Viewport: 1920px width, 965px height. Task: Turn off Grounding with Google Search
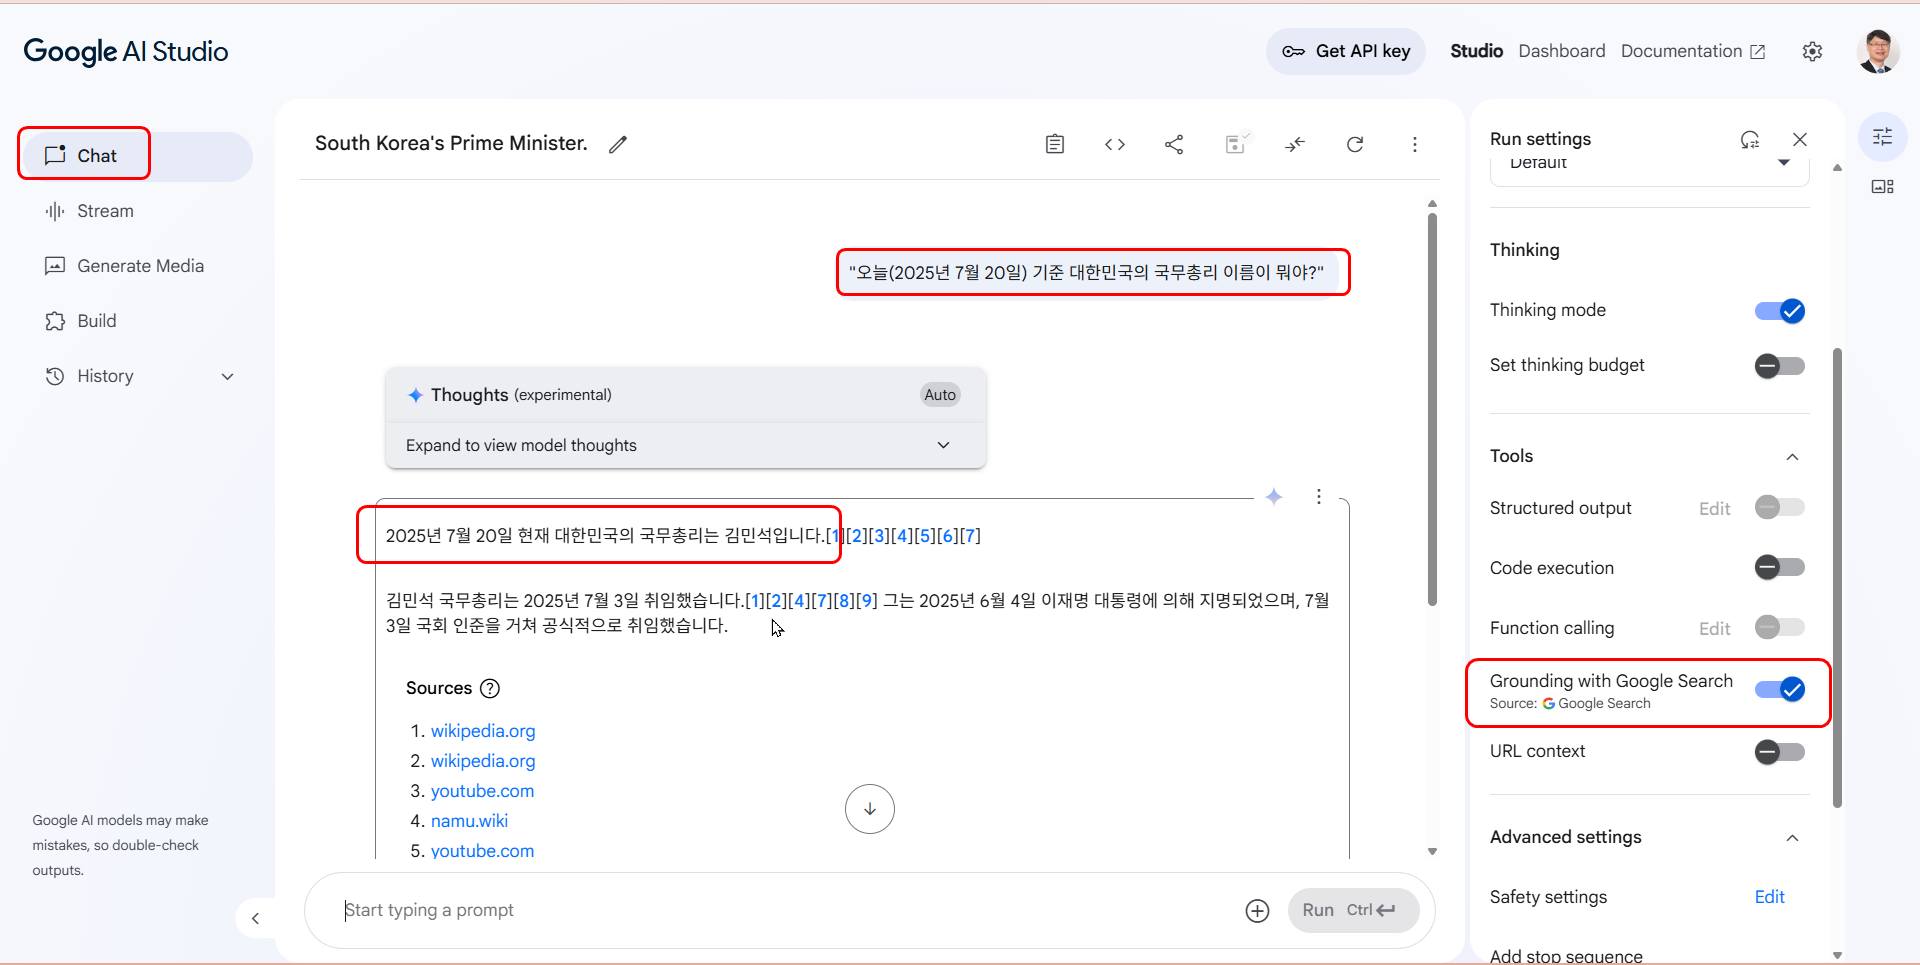tap(1780, 689)
